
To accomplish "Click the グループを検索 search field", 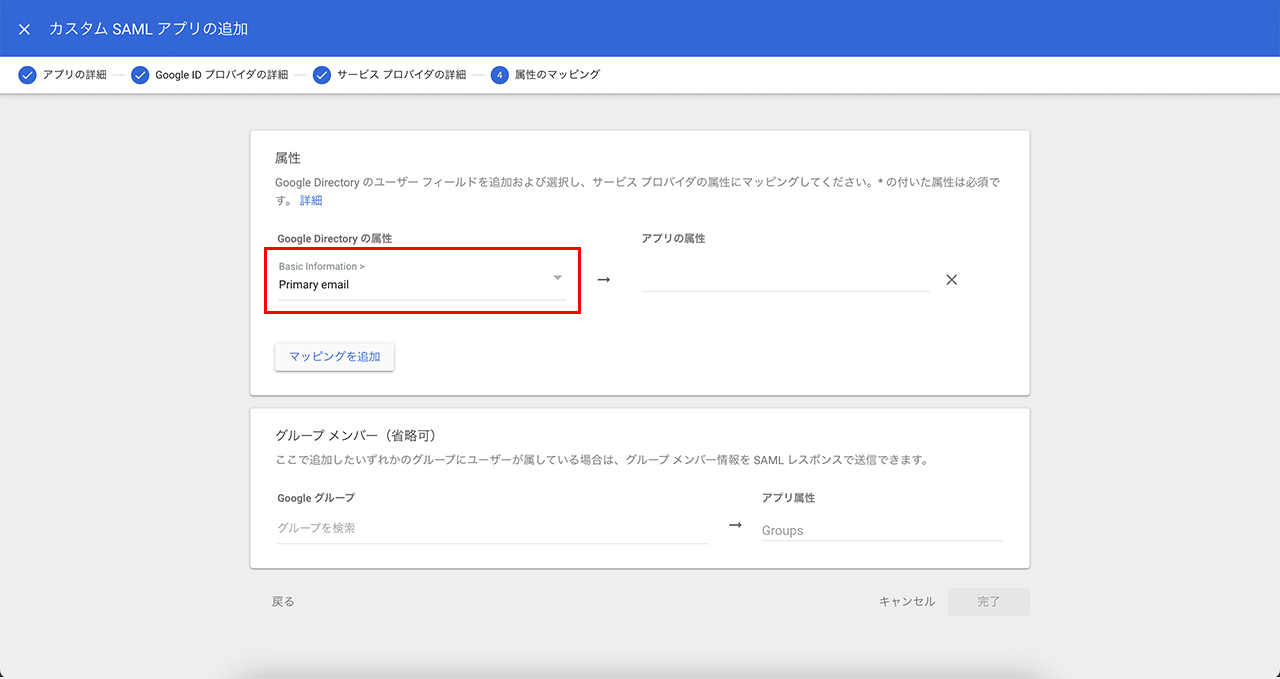I will coord(492,528).
